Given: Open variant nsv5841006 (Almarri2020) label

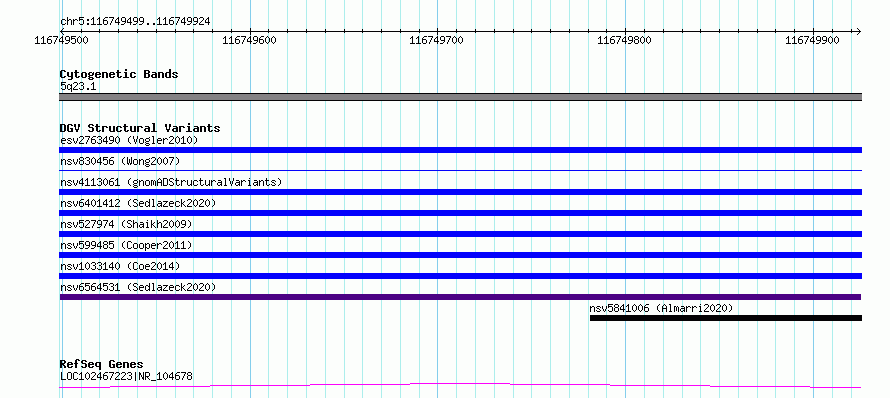Looking at the screenshot, I should (661, 308).
